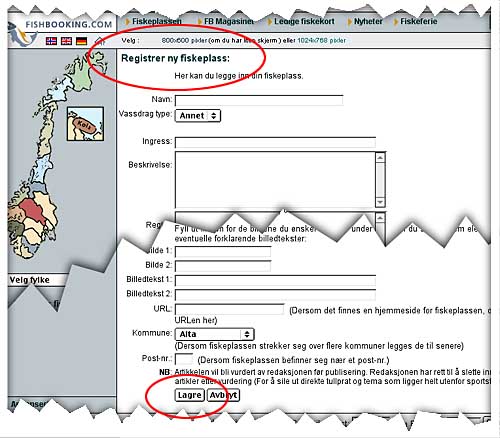
Task: Click the Avbryt button
Action: (223, 395)
